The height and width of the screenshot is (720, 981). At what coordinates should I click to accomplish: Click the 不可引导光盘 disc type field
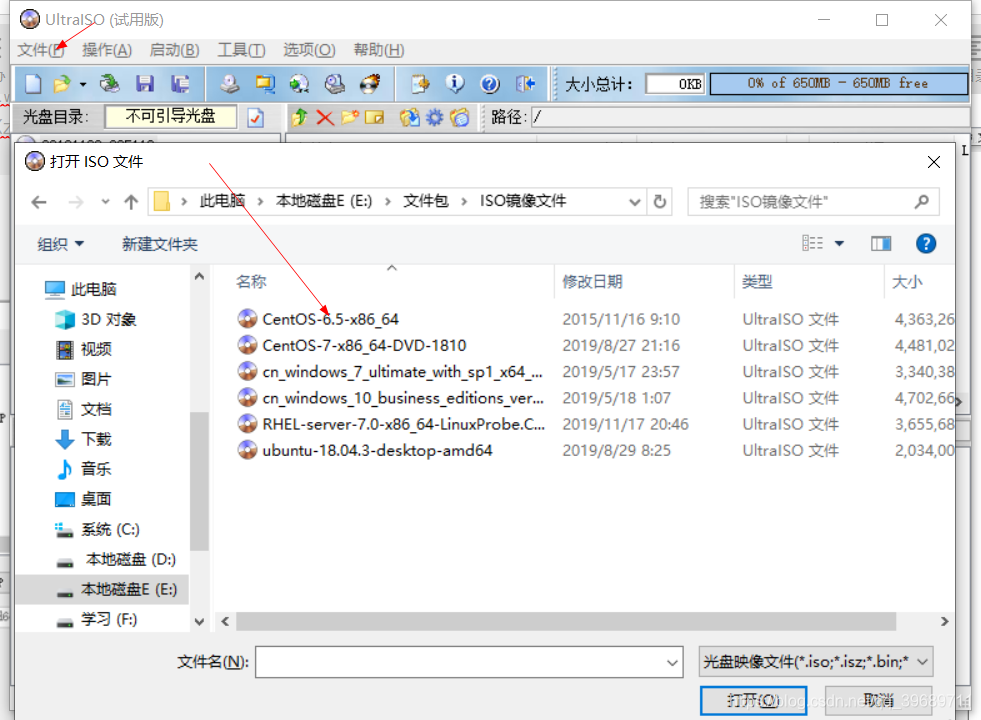[171, 116]
